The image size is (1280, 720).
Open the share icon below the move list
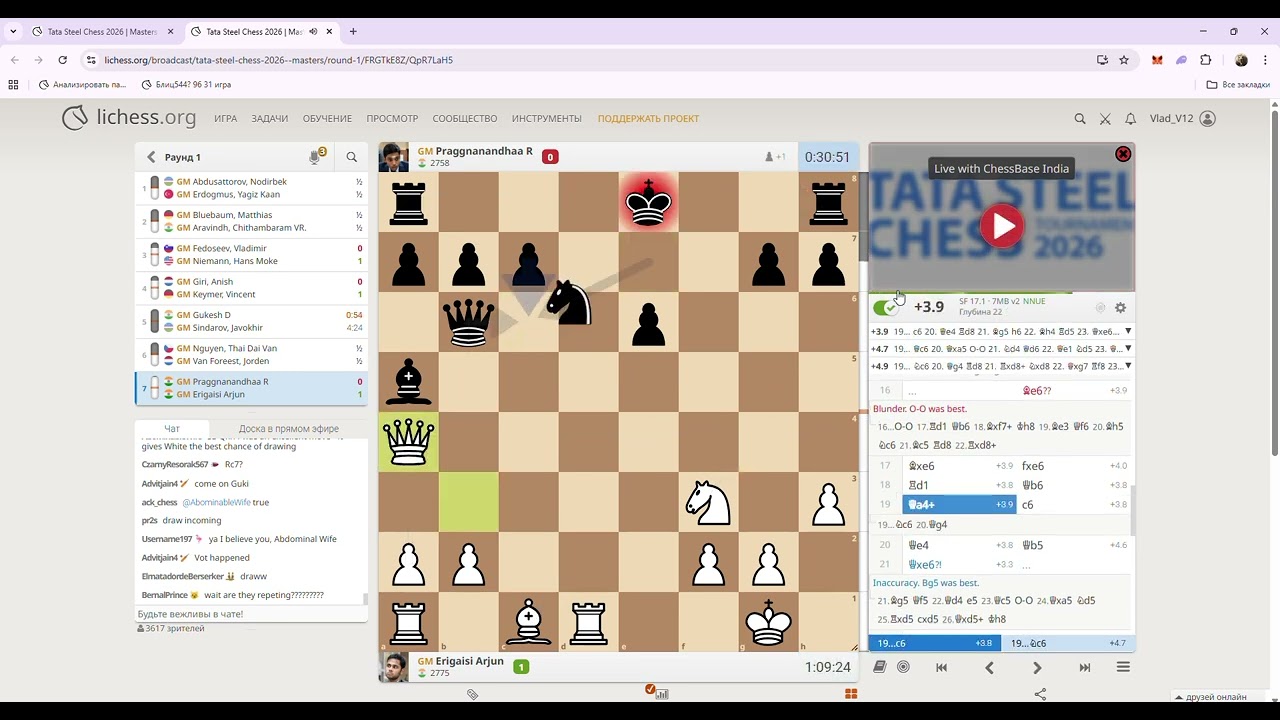[x=1040, y=694]
